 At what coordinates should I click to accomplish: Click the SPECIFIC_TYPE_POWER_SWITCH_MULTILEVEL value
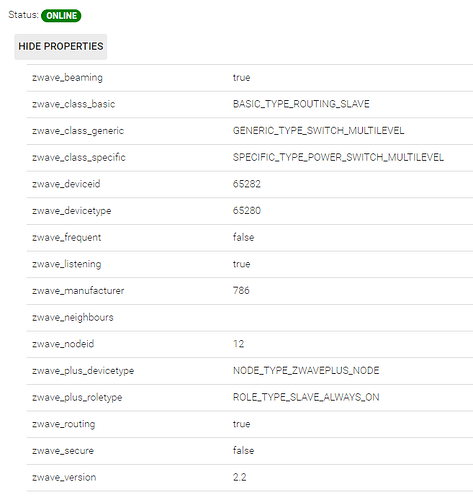point(338,157)
